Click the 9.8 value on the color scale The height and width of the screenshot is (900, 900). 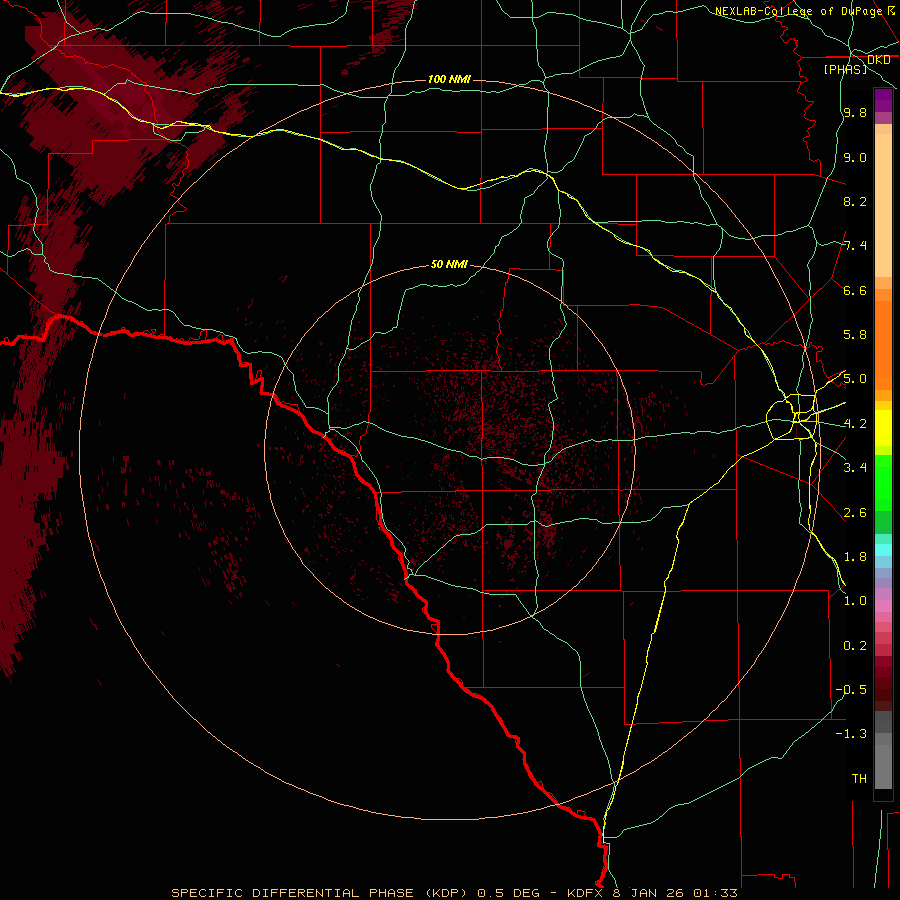tap(855, 112)
